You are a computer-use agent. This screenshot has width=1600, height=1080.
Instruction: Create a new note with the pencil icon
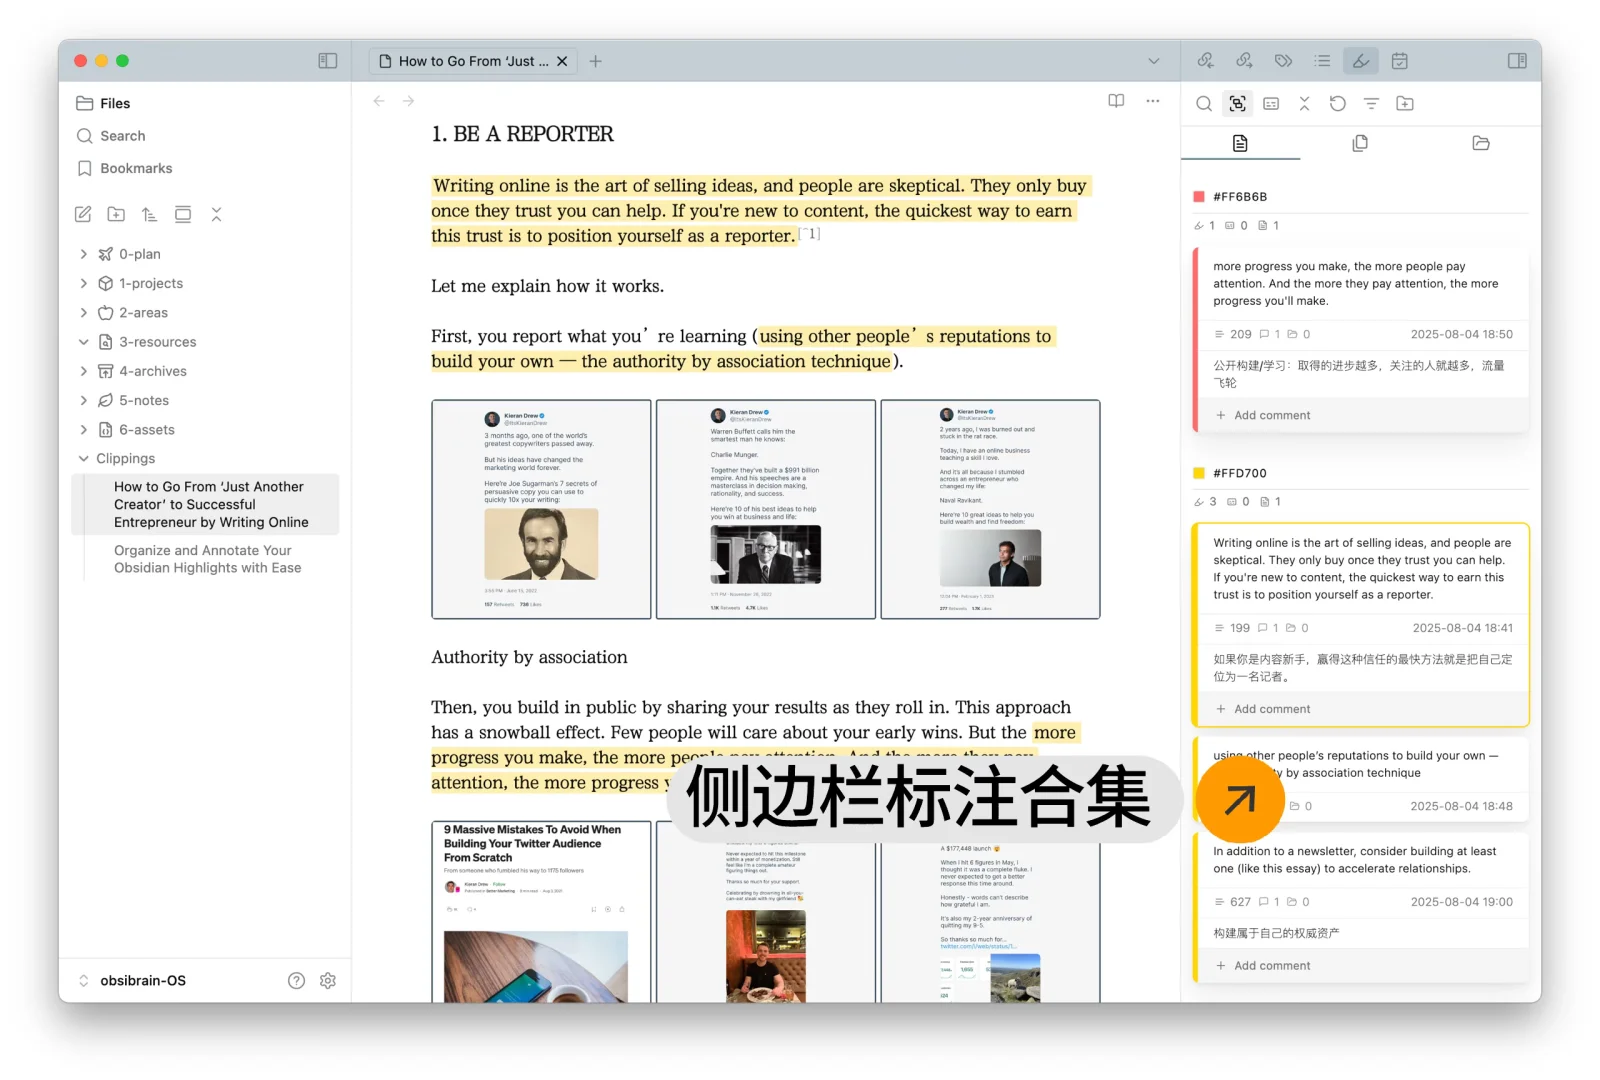click(x=83, y=214)
